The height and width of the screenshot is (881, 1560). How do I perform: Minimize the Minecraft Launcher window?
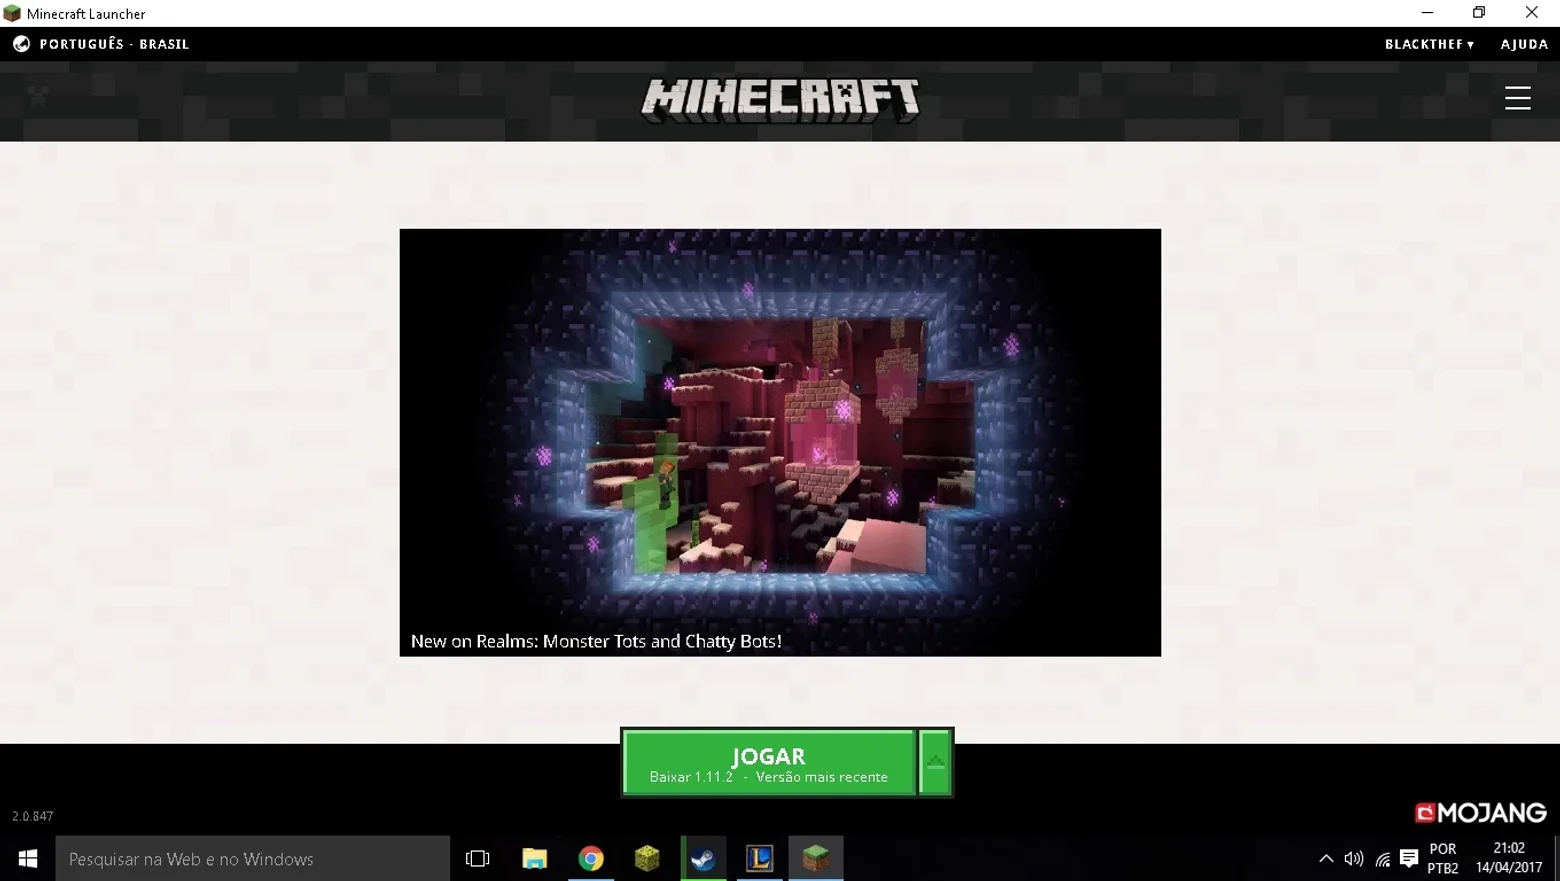click(1427, 13)
